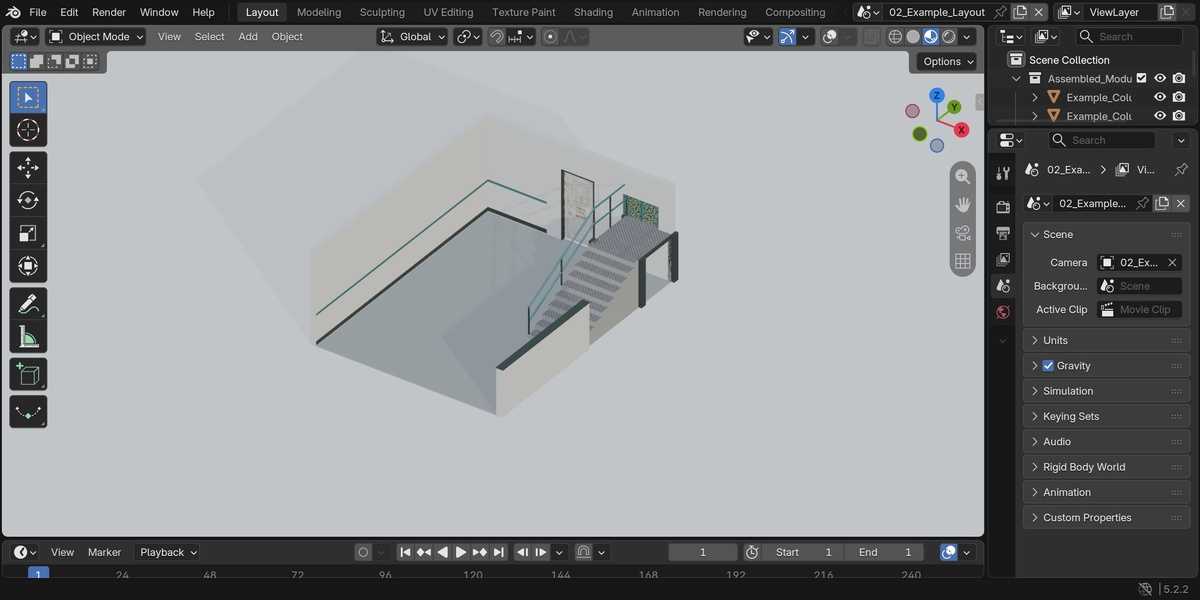Toggle viewport gizmos display

click(x=787, y=36)
